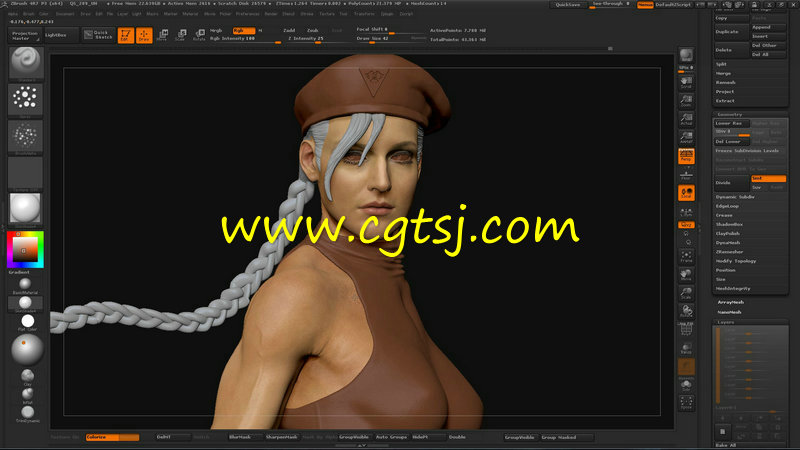Expand the Project section
The height and width of the screenshot is (450, 800).
pyautogui.click(x=725, y=92)
